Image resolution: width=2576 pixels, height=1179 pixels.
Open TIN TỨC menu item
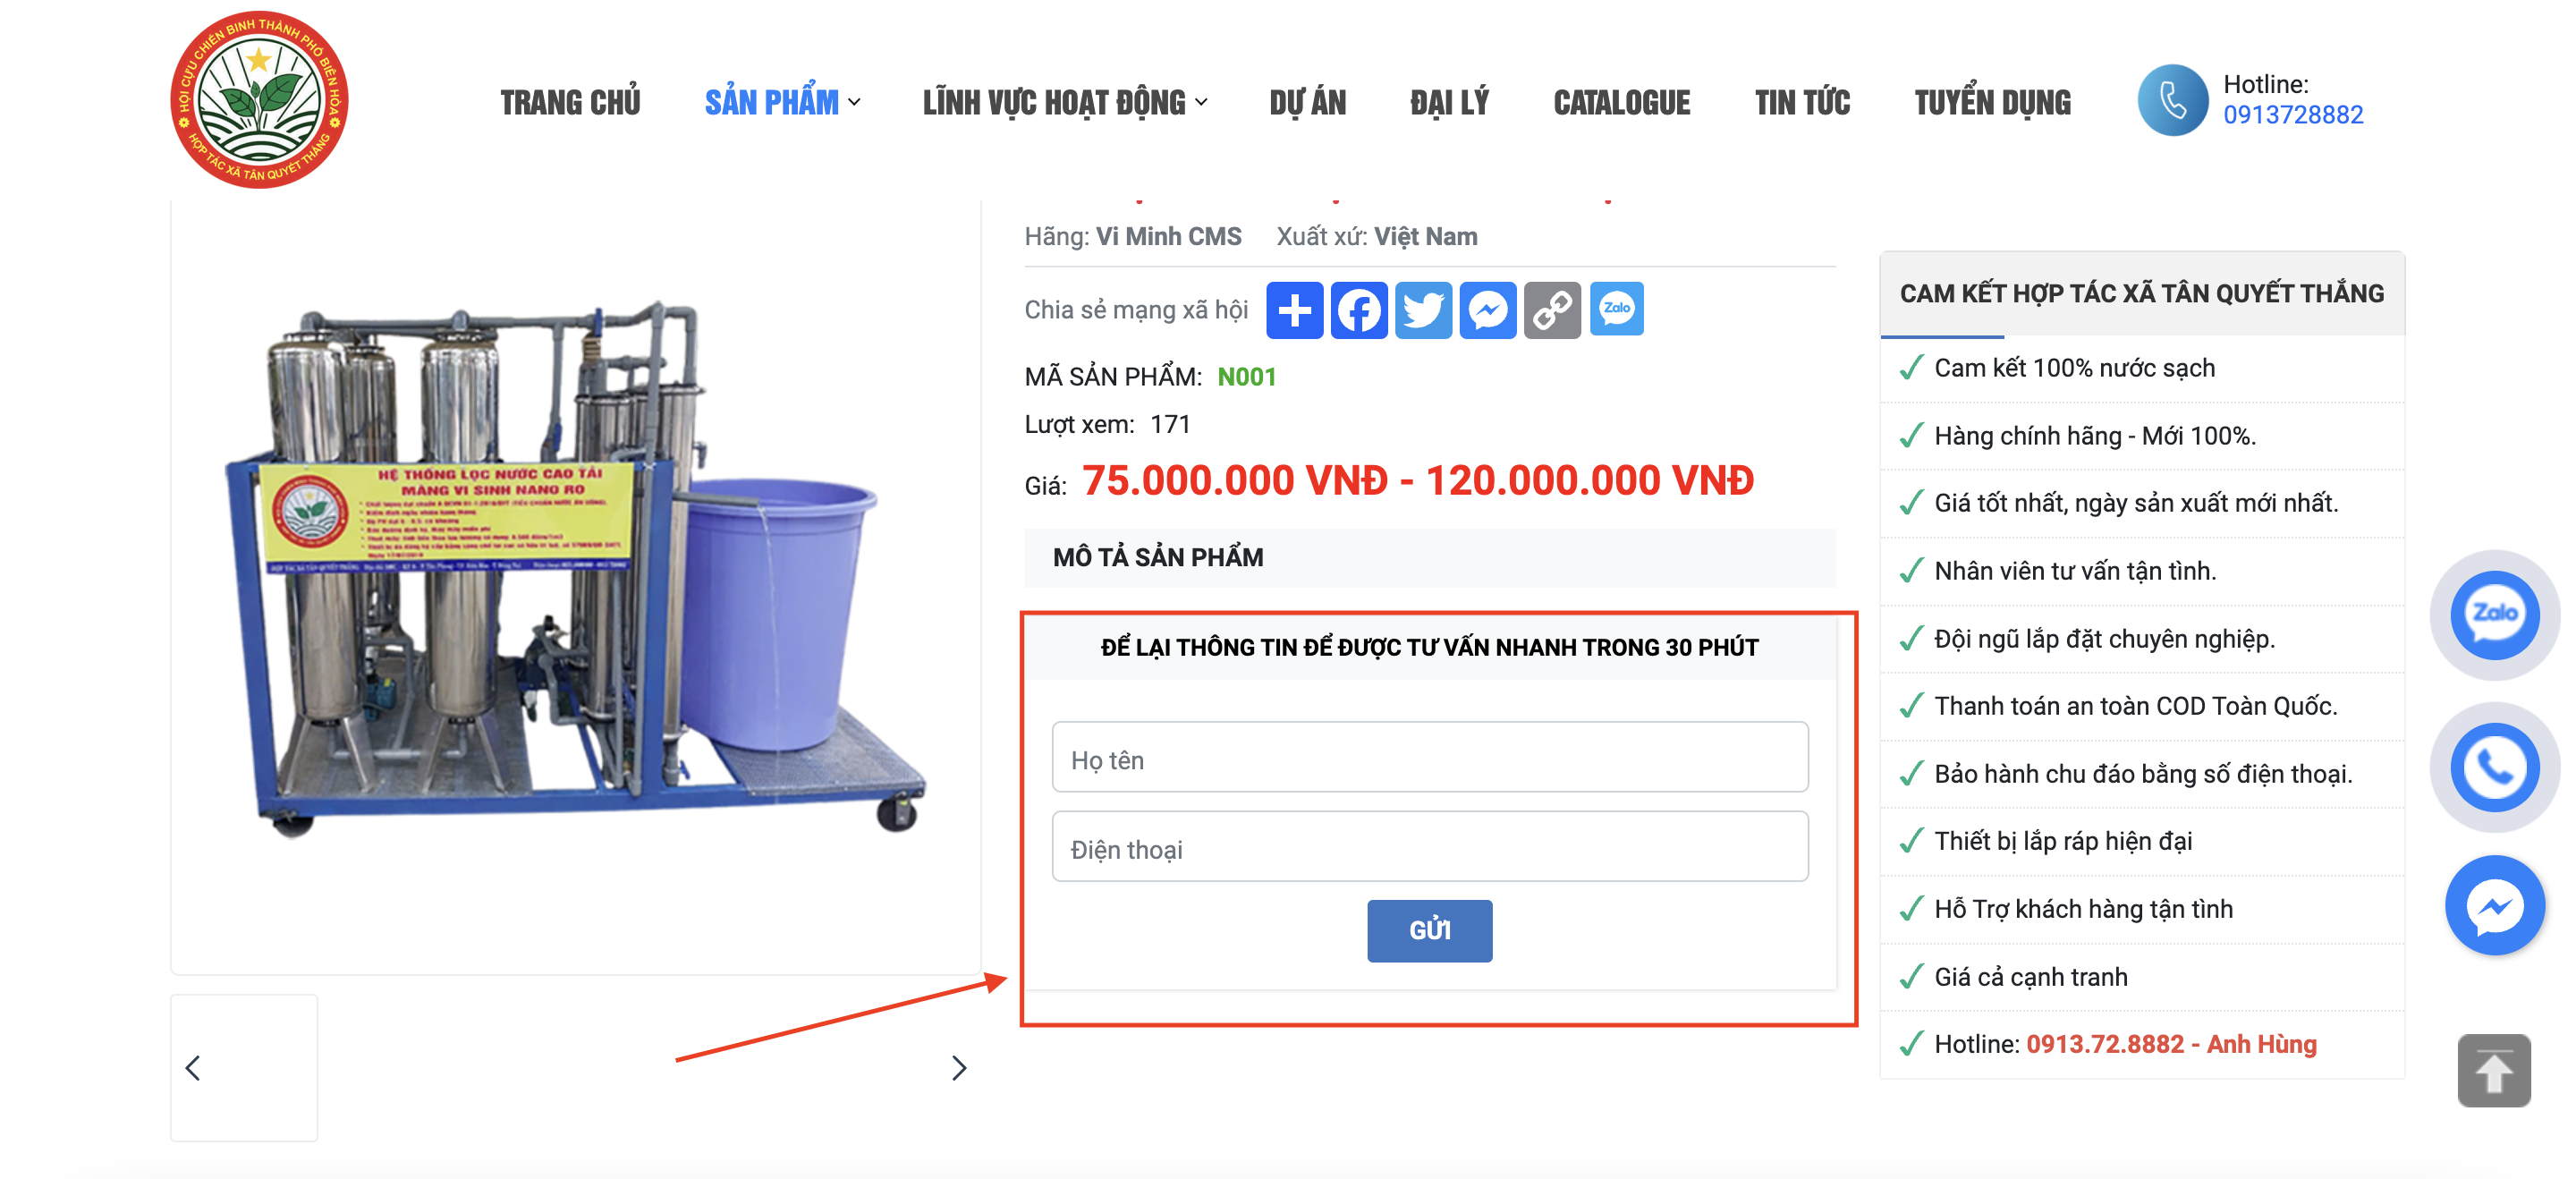coord(1802,102)
